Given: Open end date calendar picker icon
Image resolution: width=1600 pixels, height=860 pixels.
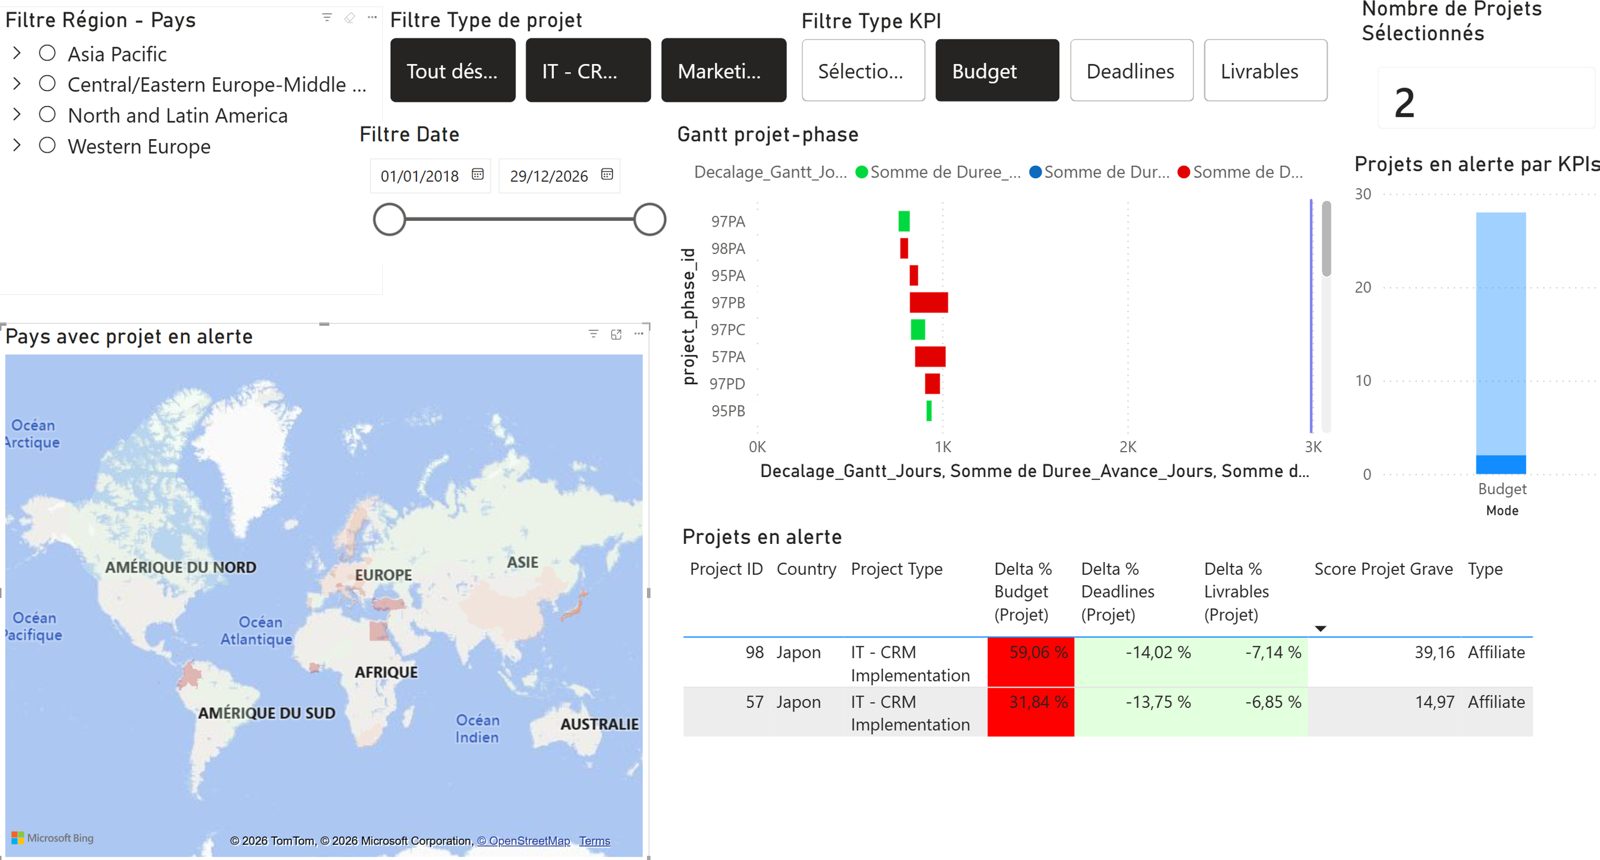Looking at the screenshot, I should tap(607, 174).
